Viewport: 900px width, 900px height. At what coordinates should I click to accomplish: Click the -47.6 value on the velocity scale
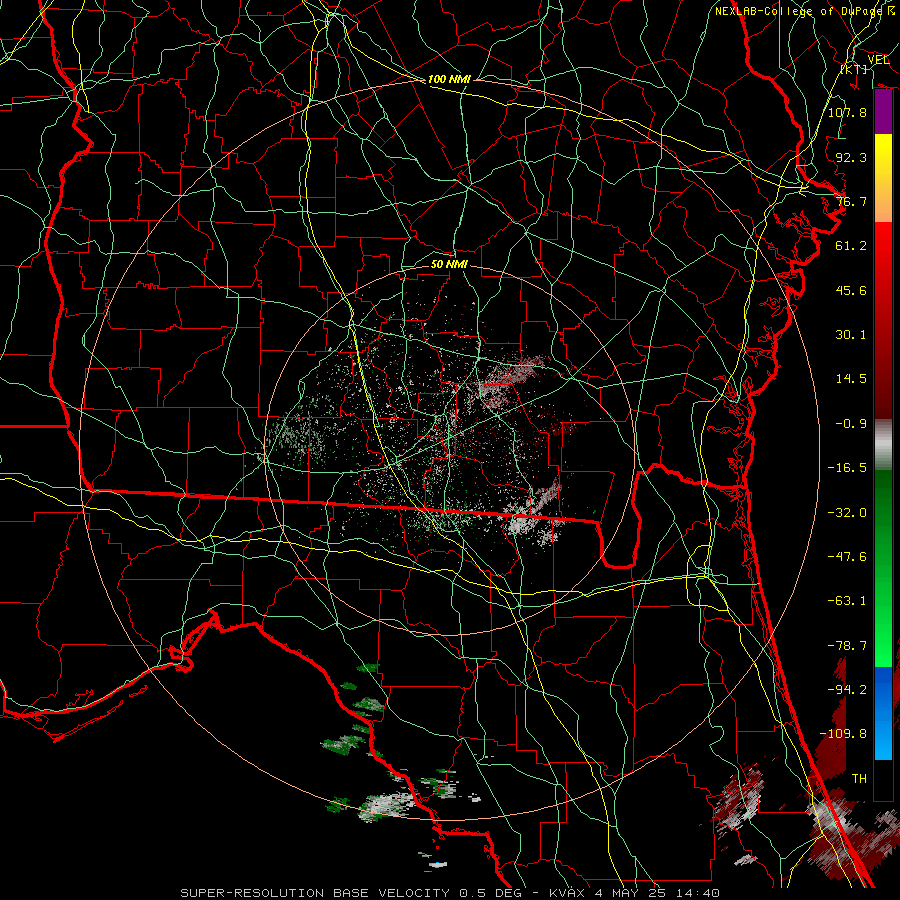pyautogui.click(x=847, y=557)
